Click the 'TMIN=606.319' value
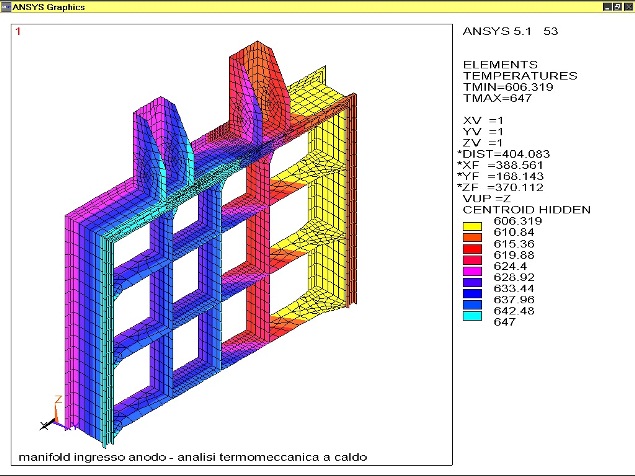 [x=508, y=87]
